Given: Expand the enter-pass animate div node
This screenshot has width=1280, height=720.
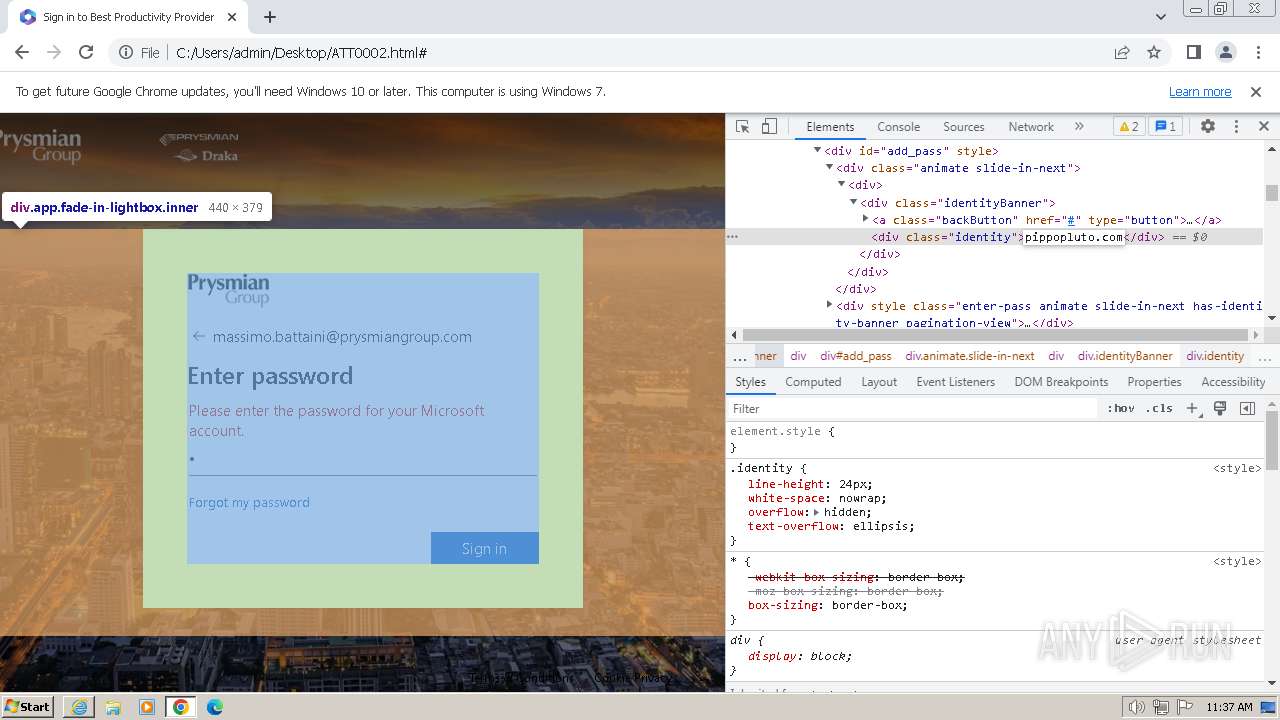Looking at the screenshot, I should point(829,305).
